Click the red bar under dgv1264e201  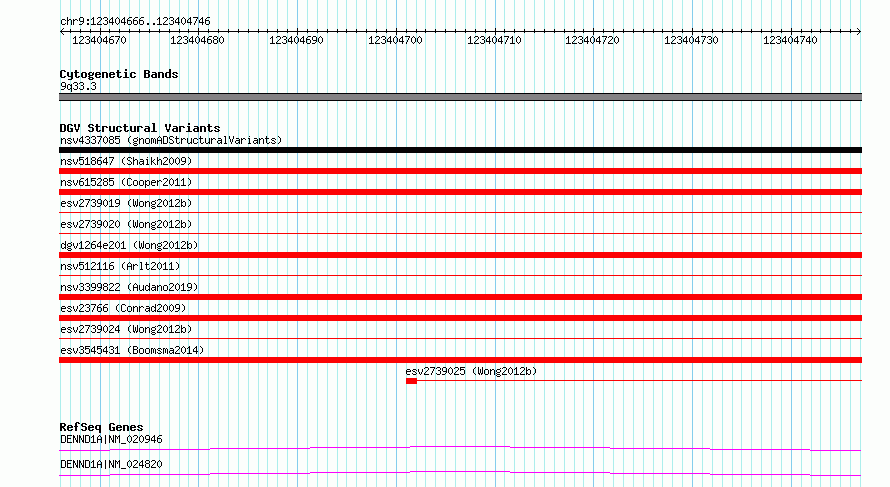click(x=460, y=255)
